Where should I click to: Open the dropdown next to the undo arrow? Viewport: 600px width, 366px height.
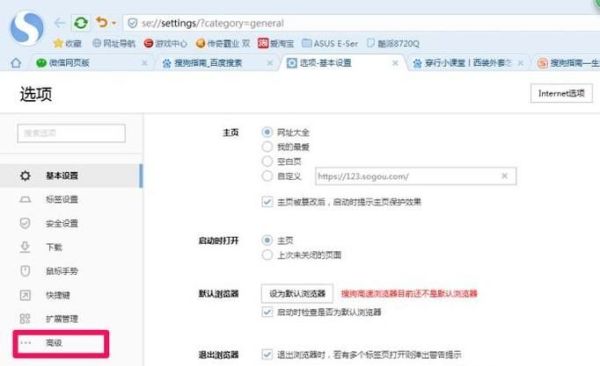[x=114, y=23]
